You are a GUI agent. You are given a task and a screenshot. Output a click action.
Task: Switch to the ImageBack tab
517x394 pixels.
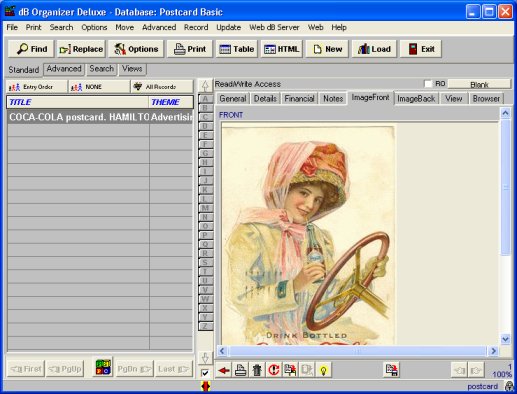click(416, 99)
